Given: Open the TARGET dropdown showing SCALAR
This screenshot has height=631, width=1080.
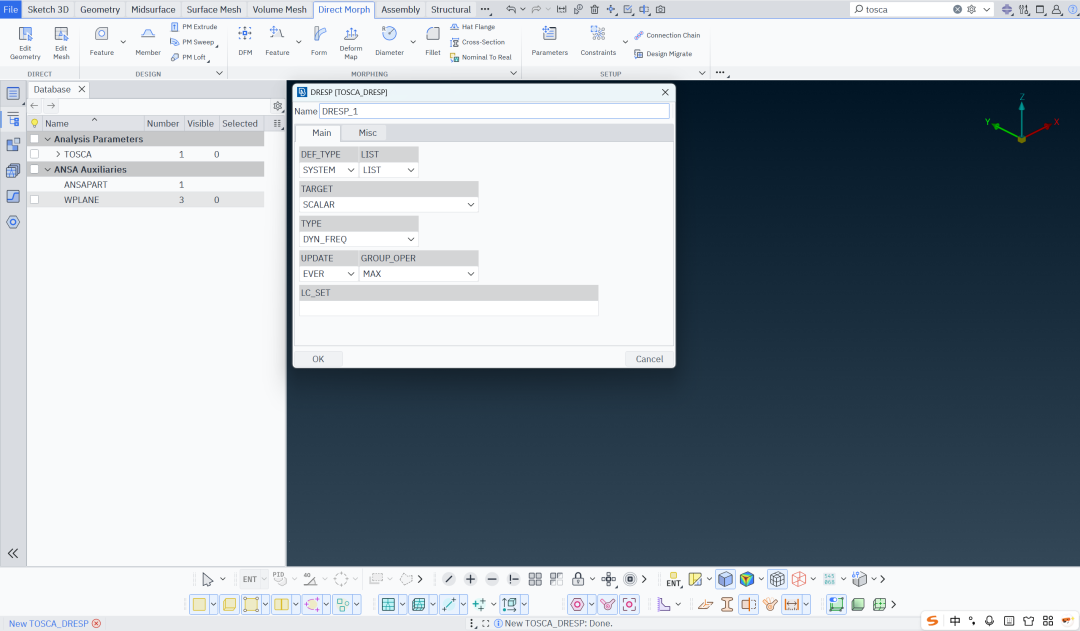Looking at the screenshot, I should 388,205.
